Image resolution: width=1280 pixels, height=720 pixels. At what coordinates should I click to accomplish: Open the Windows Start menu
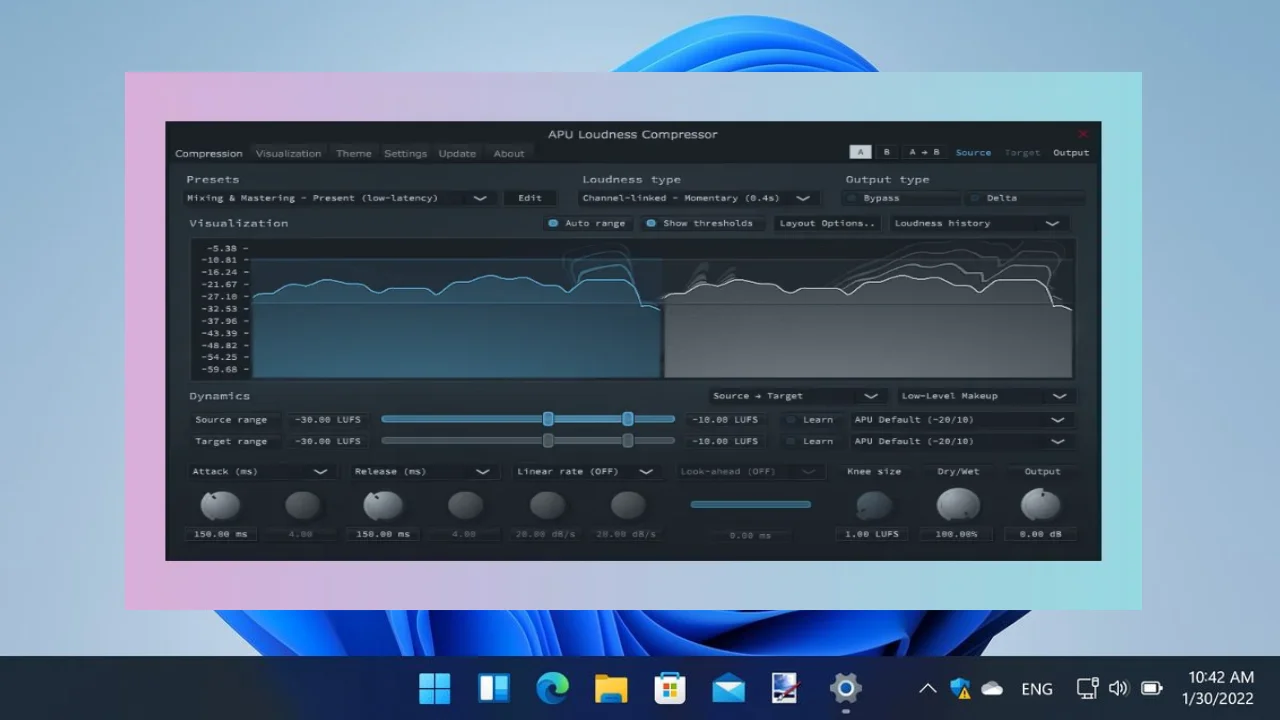(435, 688)
